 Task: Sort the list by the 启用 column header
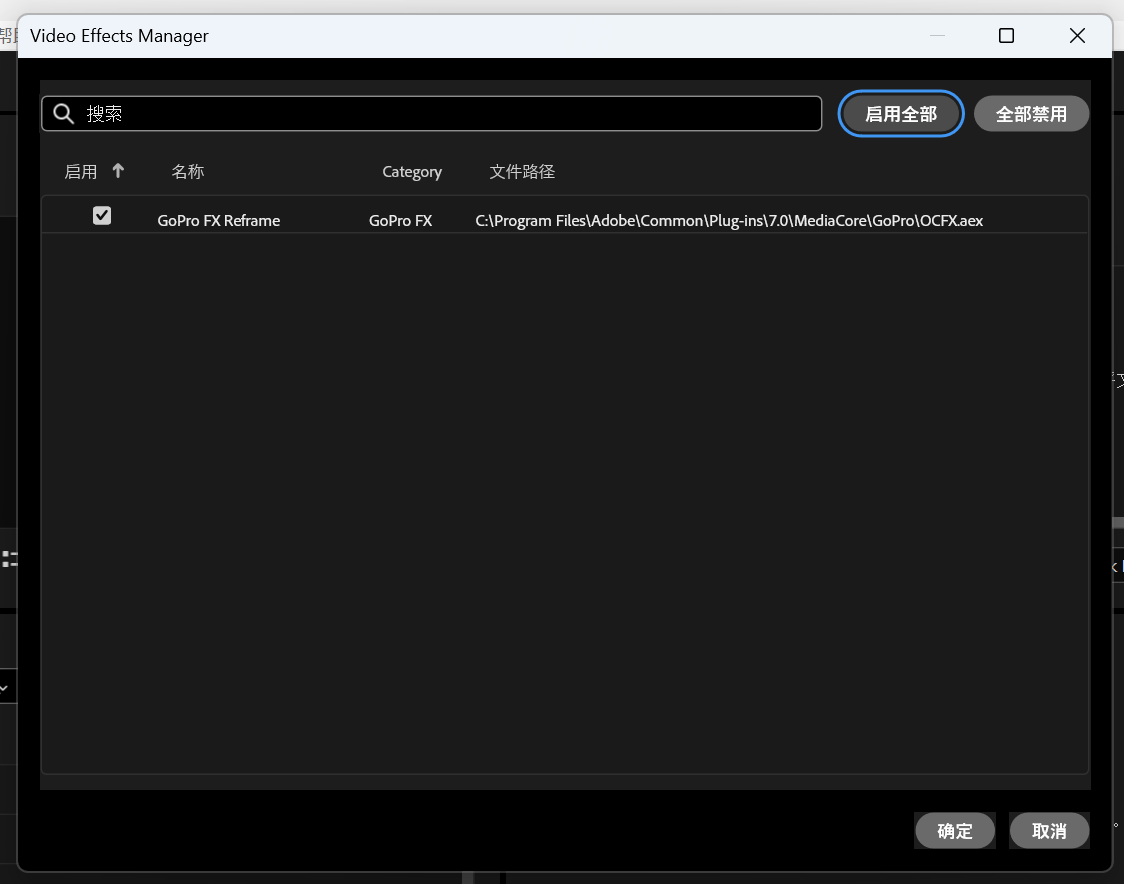click(x=82, y=170)
